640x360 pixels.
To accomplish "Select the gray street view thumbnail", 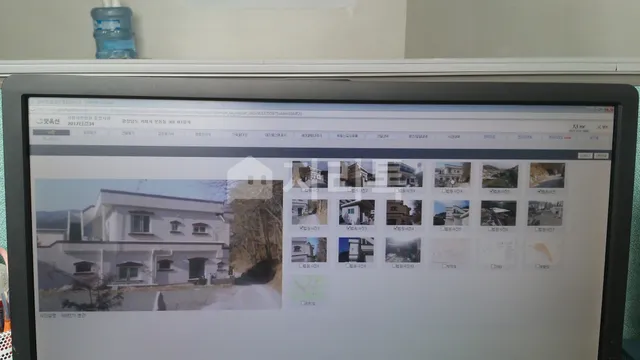I will [x=545, y=213].
